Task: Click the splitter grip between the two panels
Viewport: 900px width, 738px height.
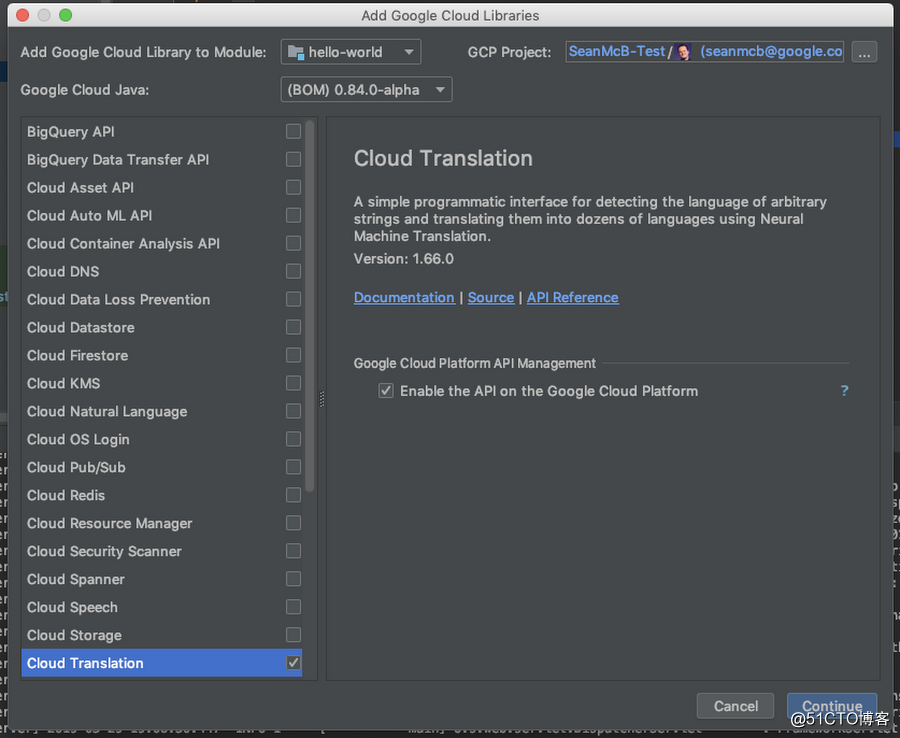Action: point(322,399)
